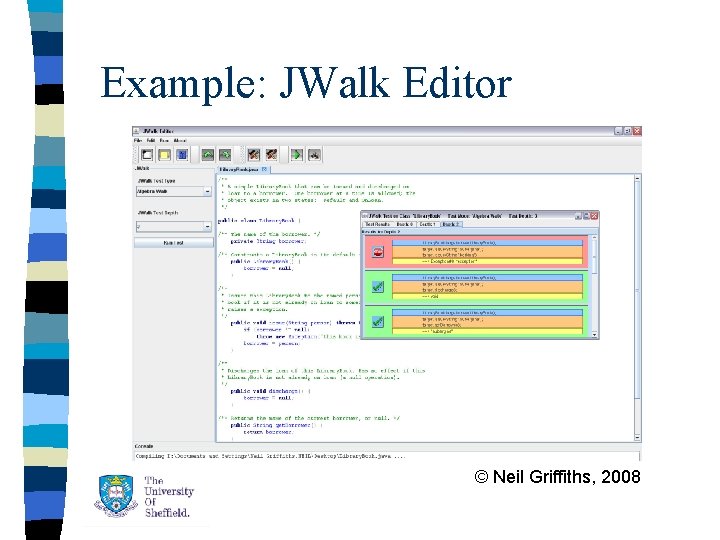Click the blue Save toolbar icon
Image resolution: width=720 pixels, height=540 pixels.
(x=182, y=155)
